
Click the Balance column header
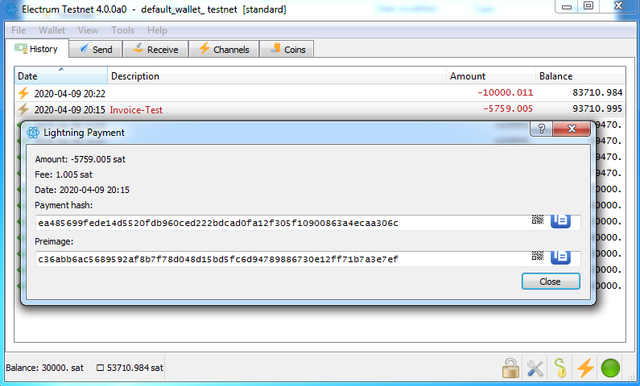click(x=580, y=76)
